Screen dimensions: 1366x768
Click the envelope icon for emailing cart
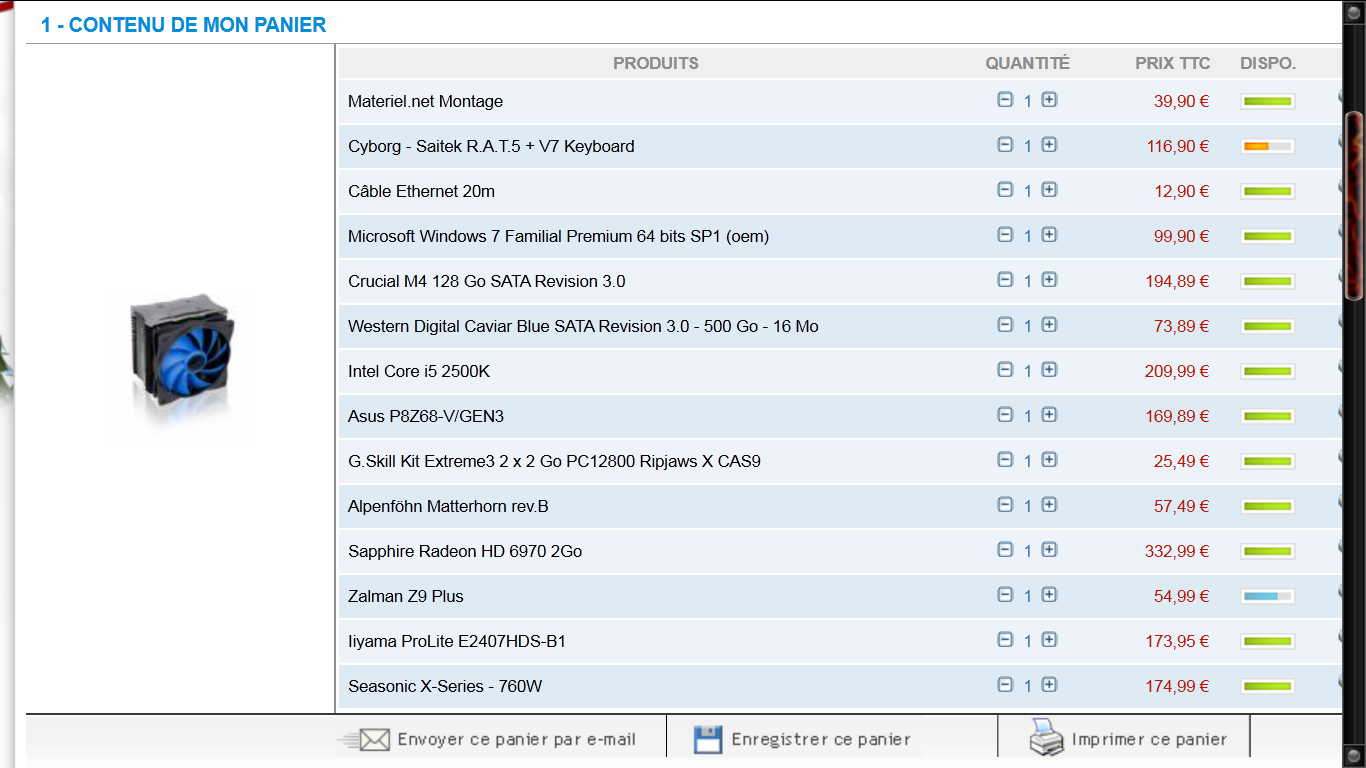click(372, 740)
